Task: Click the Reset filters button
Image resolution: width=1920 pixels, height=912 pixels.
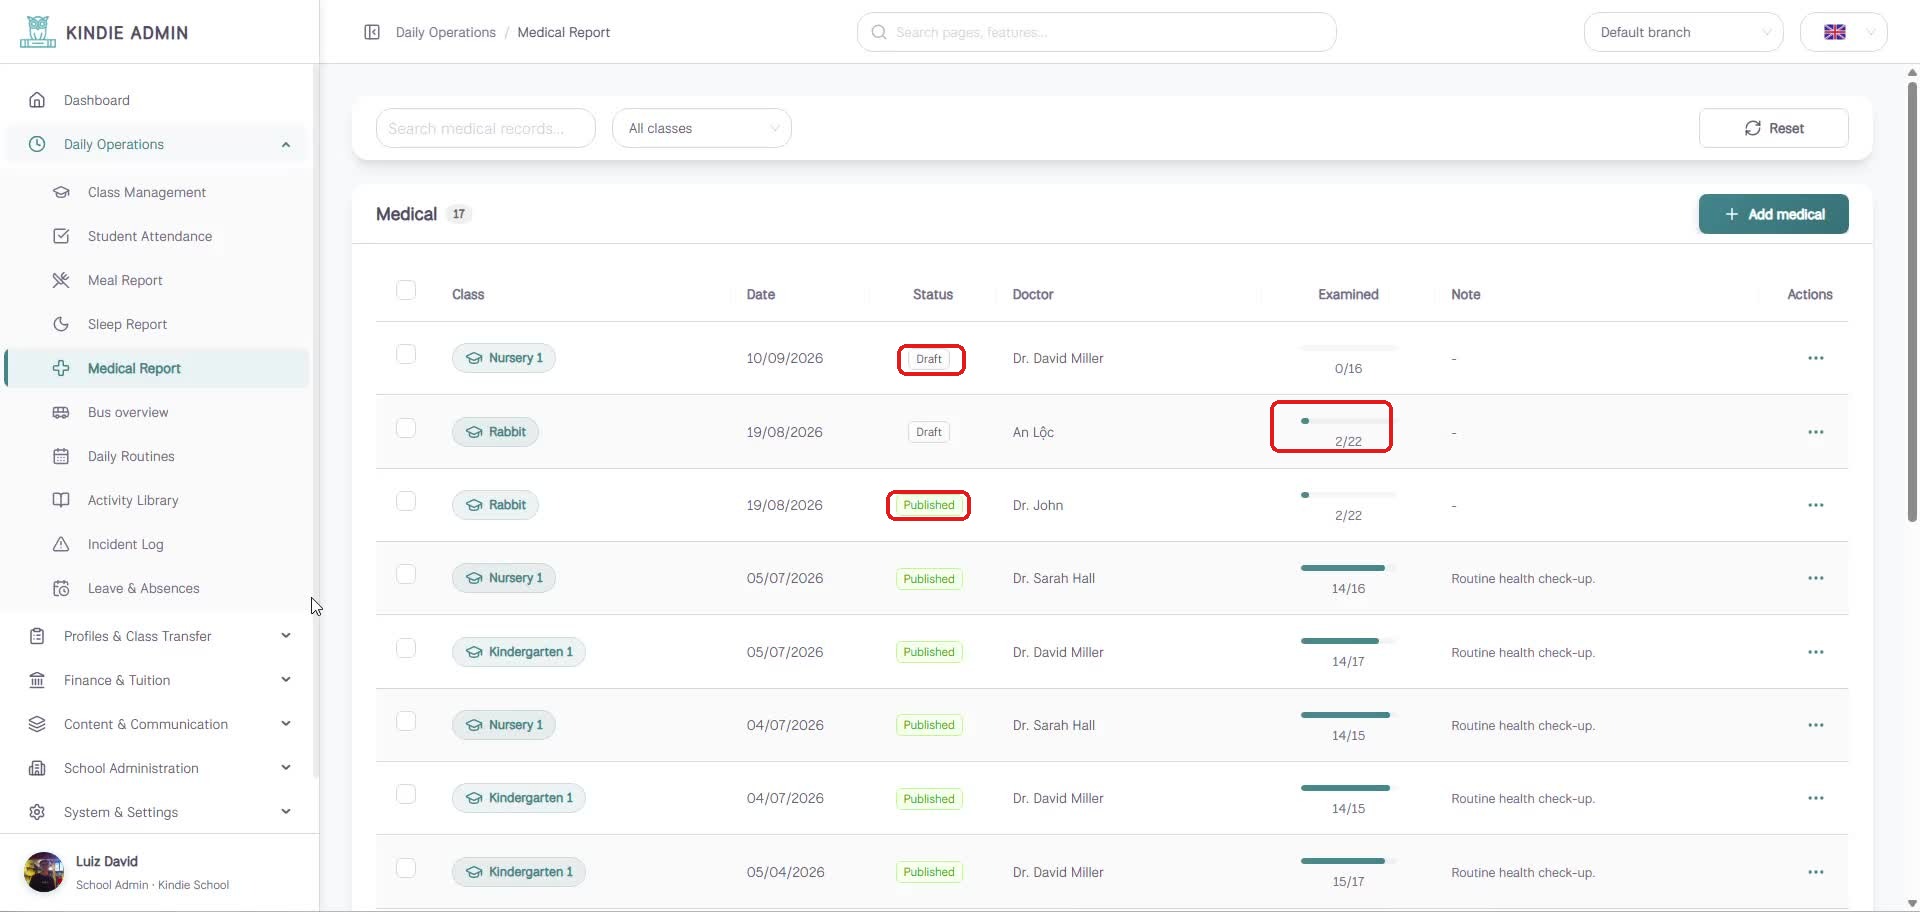Action: tap(1773, 128)
